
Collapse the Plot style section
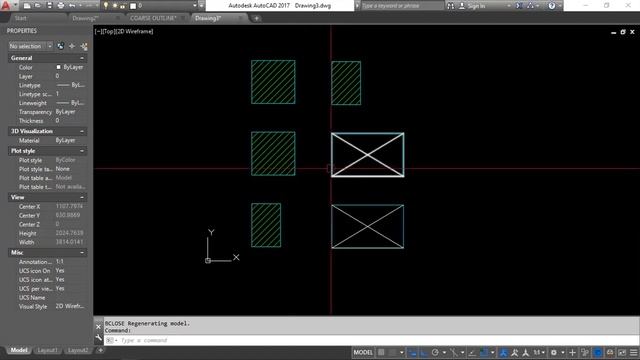pyautogui.click(x=82, y=151)
